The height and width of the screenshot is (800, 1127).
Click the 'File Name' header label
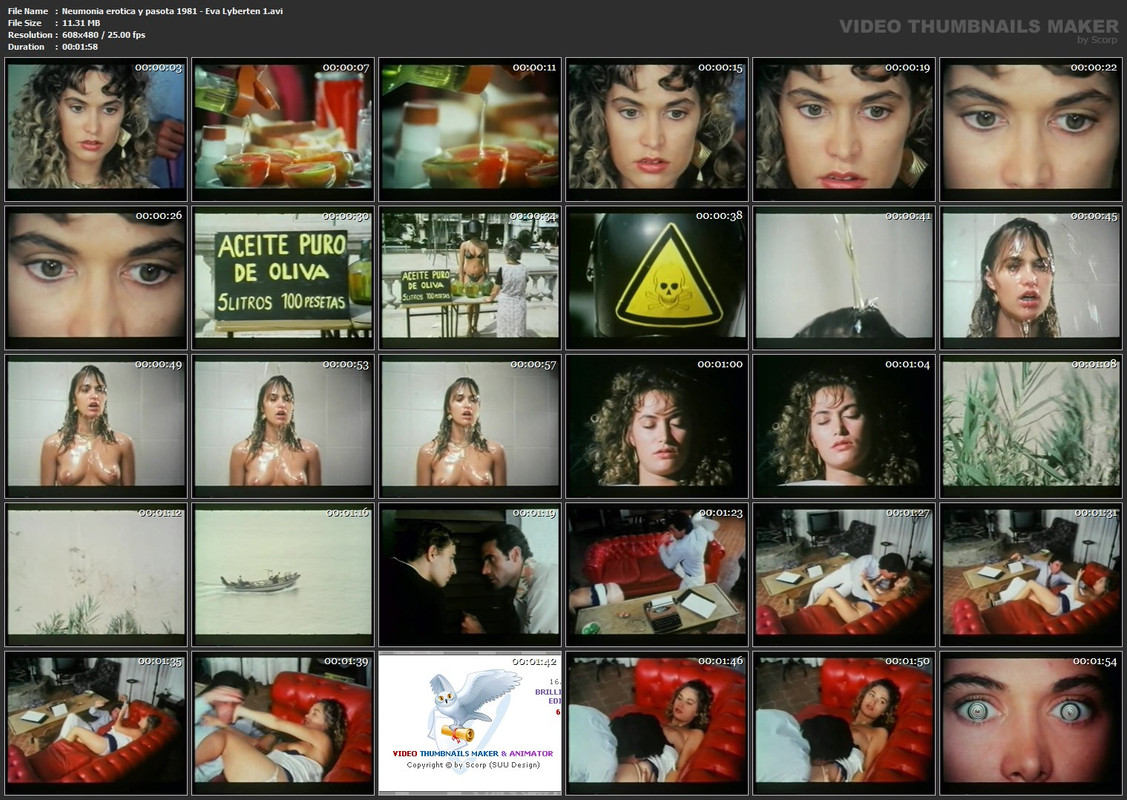point(28,12)
